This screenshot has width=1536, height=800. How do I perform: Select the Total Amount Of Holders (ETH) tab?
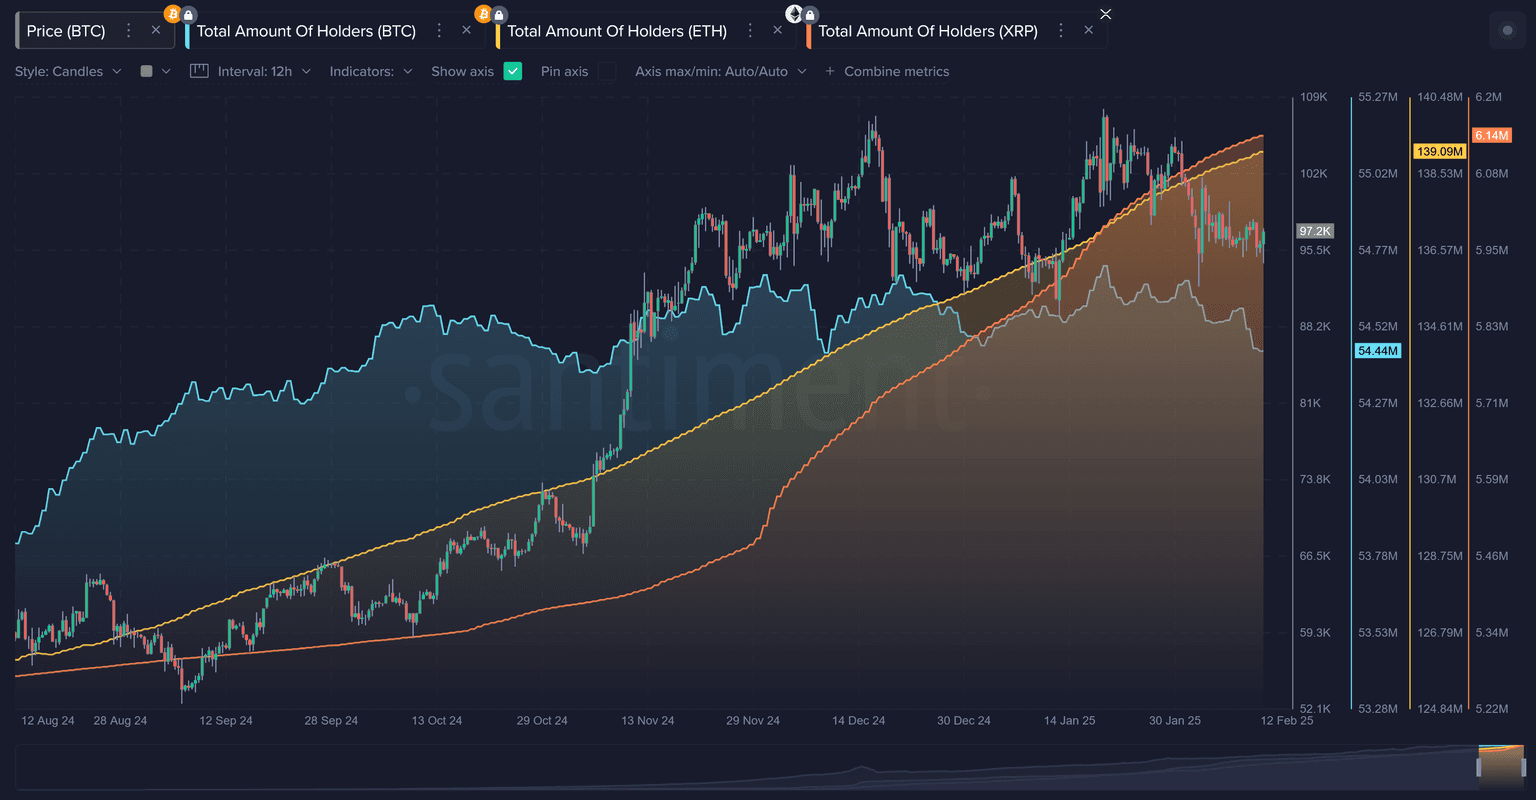pyautogui.click(x=616, y=31)
